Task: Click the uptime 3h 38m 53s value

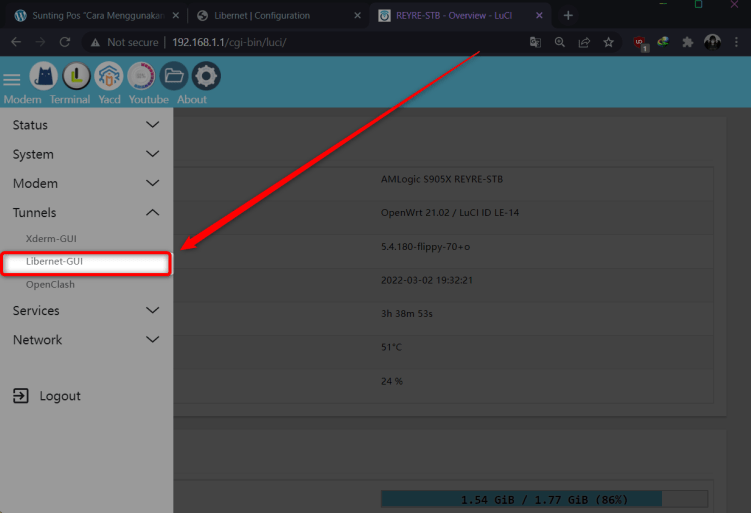Action: coord(407,314)
